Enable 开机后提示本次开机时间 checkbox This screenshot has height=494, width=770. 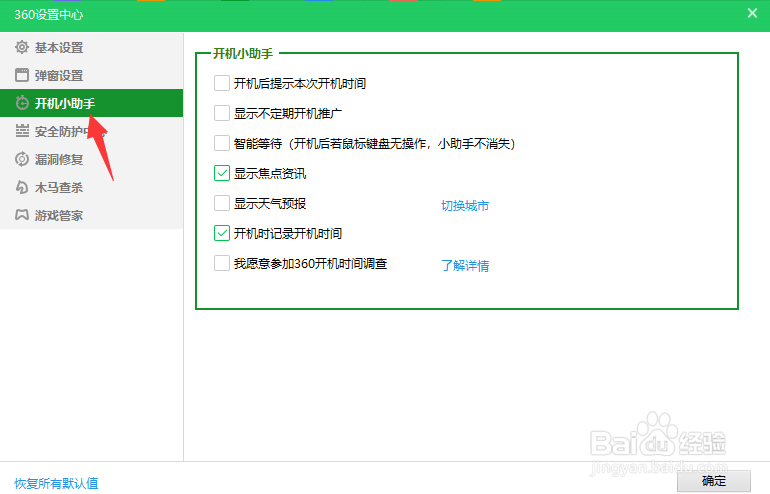pos(222,83)
